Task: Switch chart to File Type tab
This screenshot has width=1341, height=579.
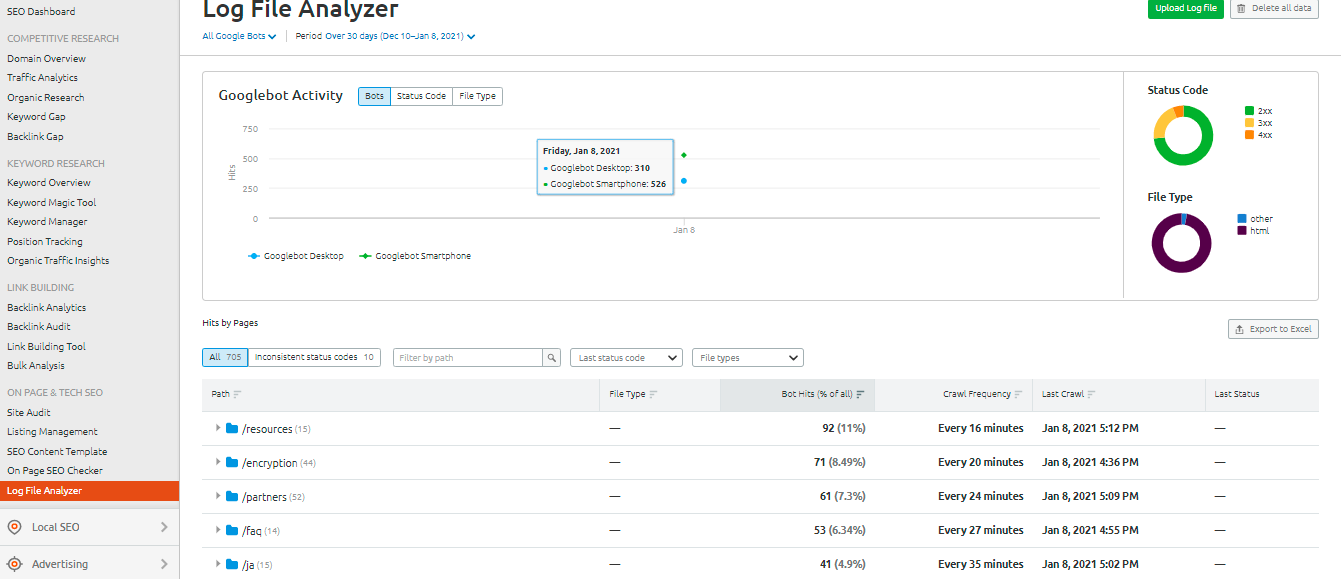Action: (x=477, y=96)
